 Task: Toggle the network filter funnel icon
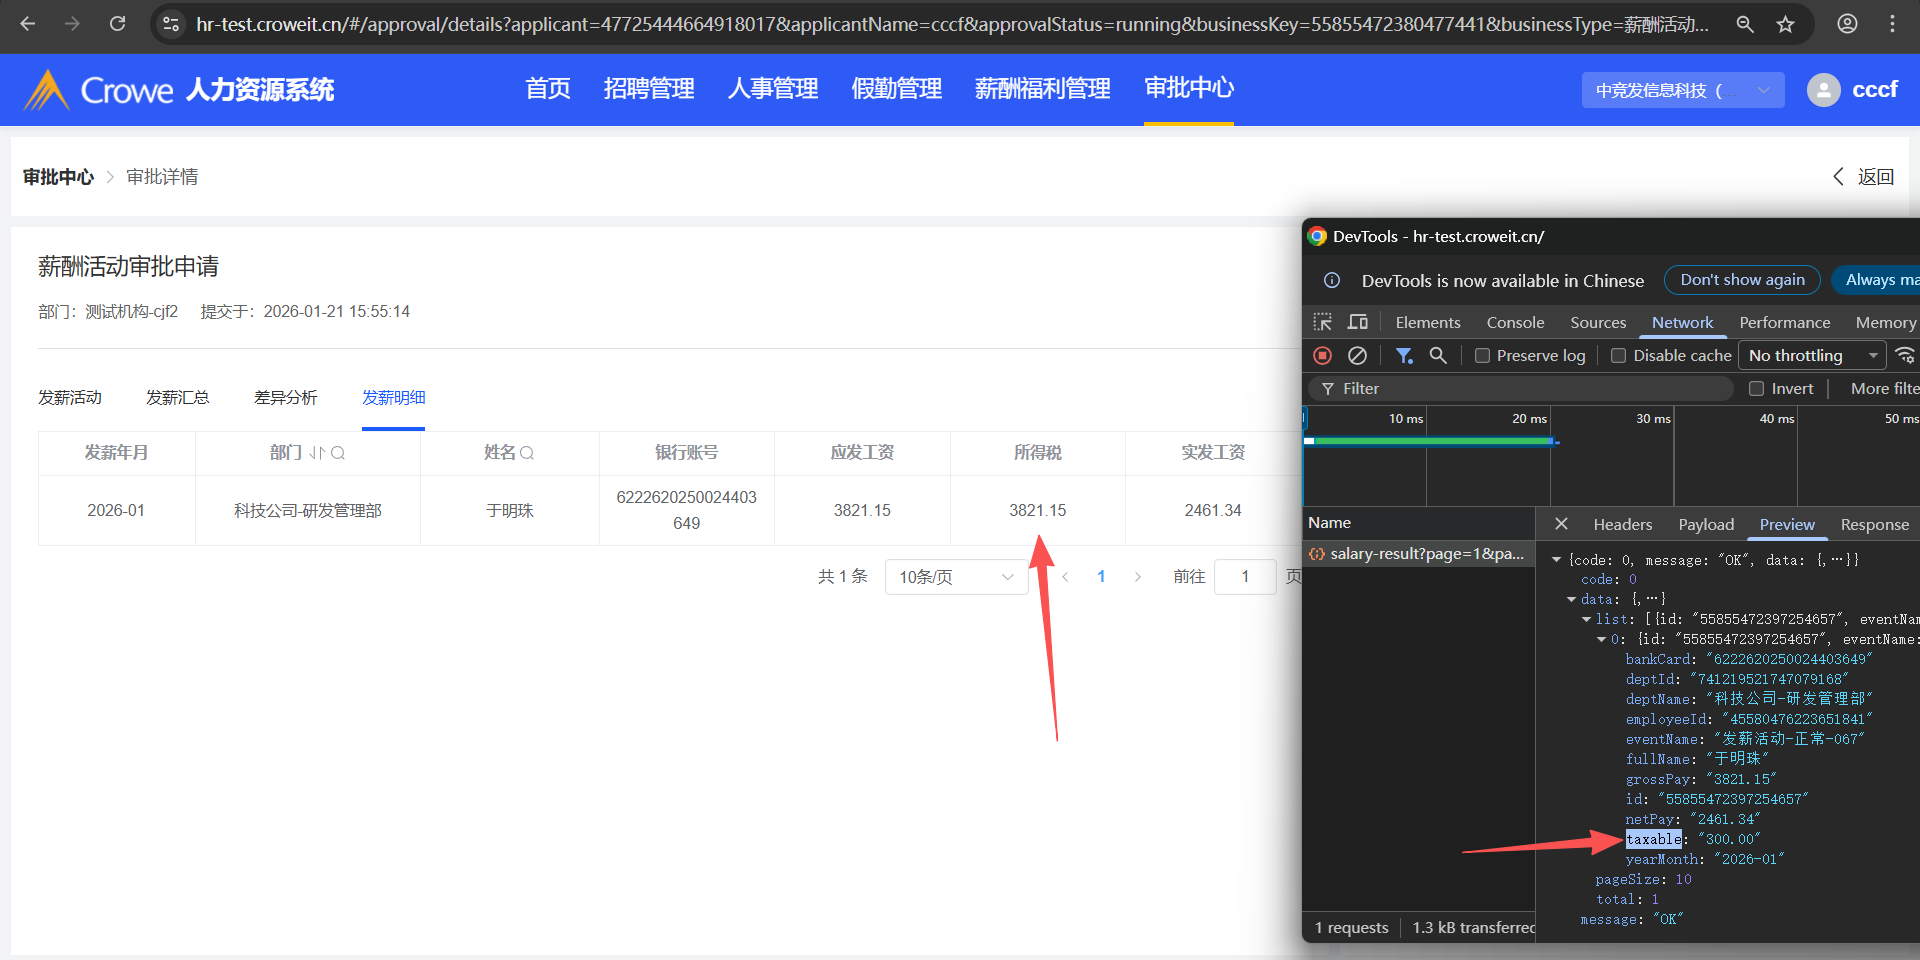point(1404,356)
